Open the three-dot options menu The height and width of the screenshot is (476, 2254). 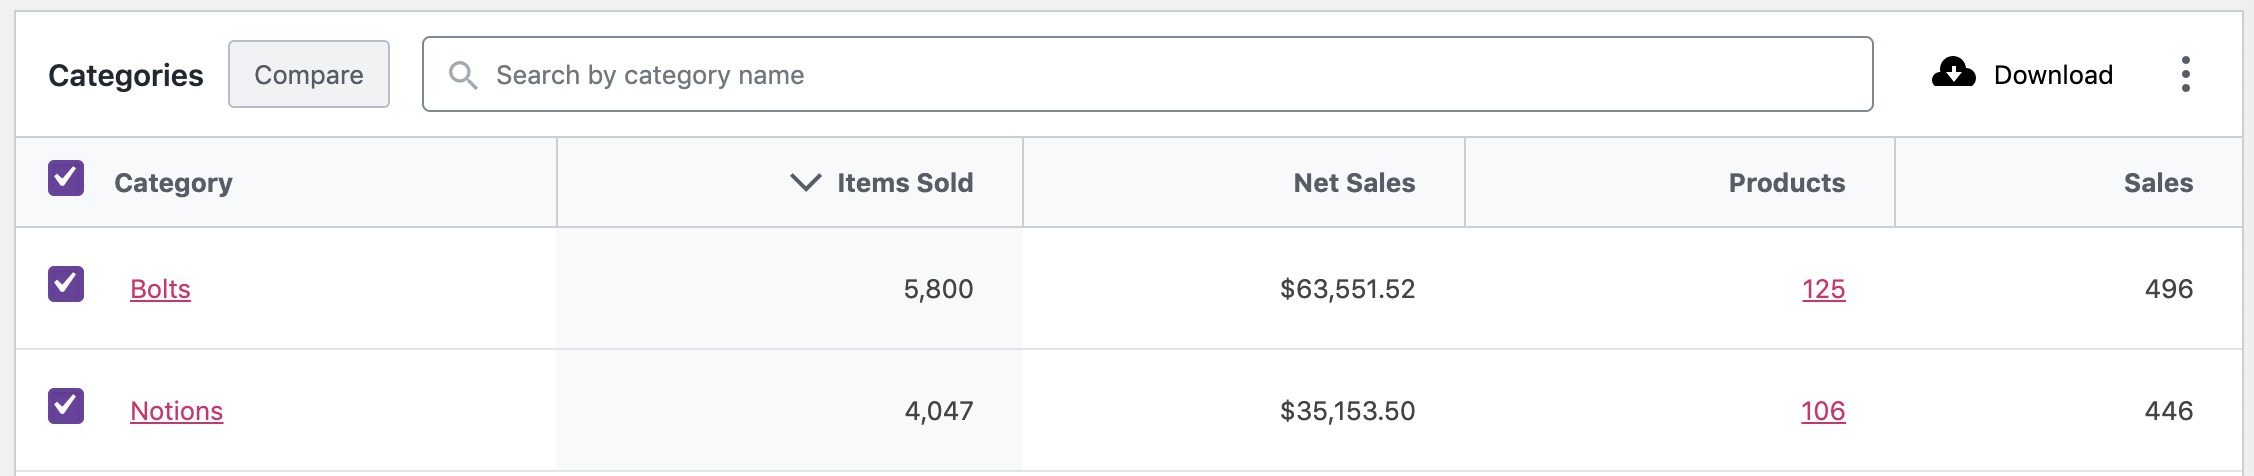[x=2185, y=74]
